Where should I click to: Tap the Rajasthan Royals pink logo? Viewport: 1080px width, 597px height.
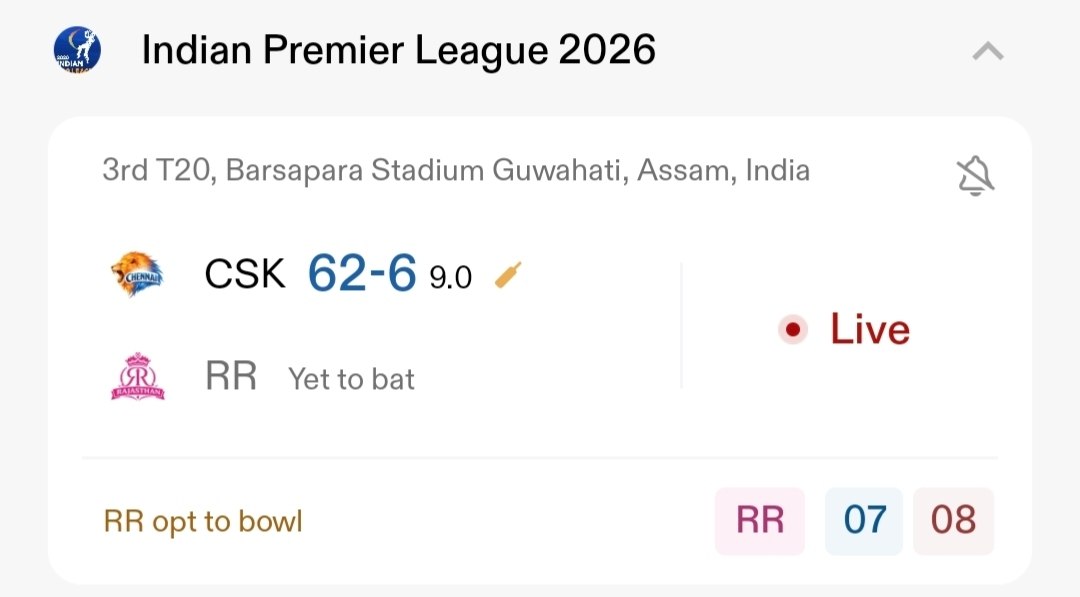click(x=137, y=377)
